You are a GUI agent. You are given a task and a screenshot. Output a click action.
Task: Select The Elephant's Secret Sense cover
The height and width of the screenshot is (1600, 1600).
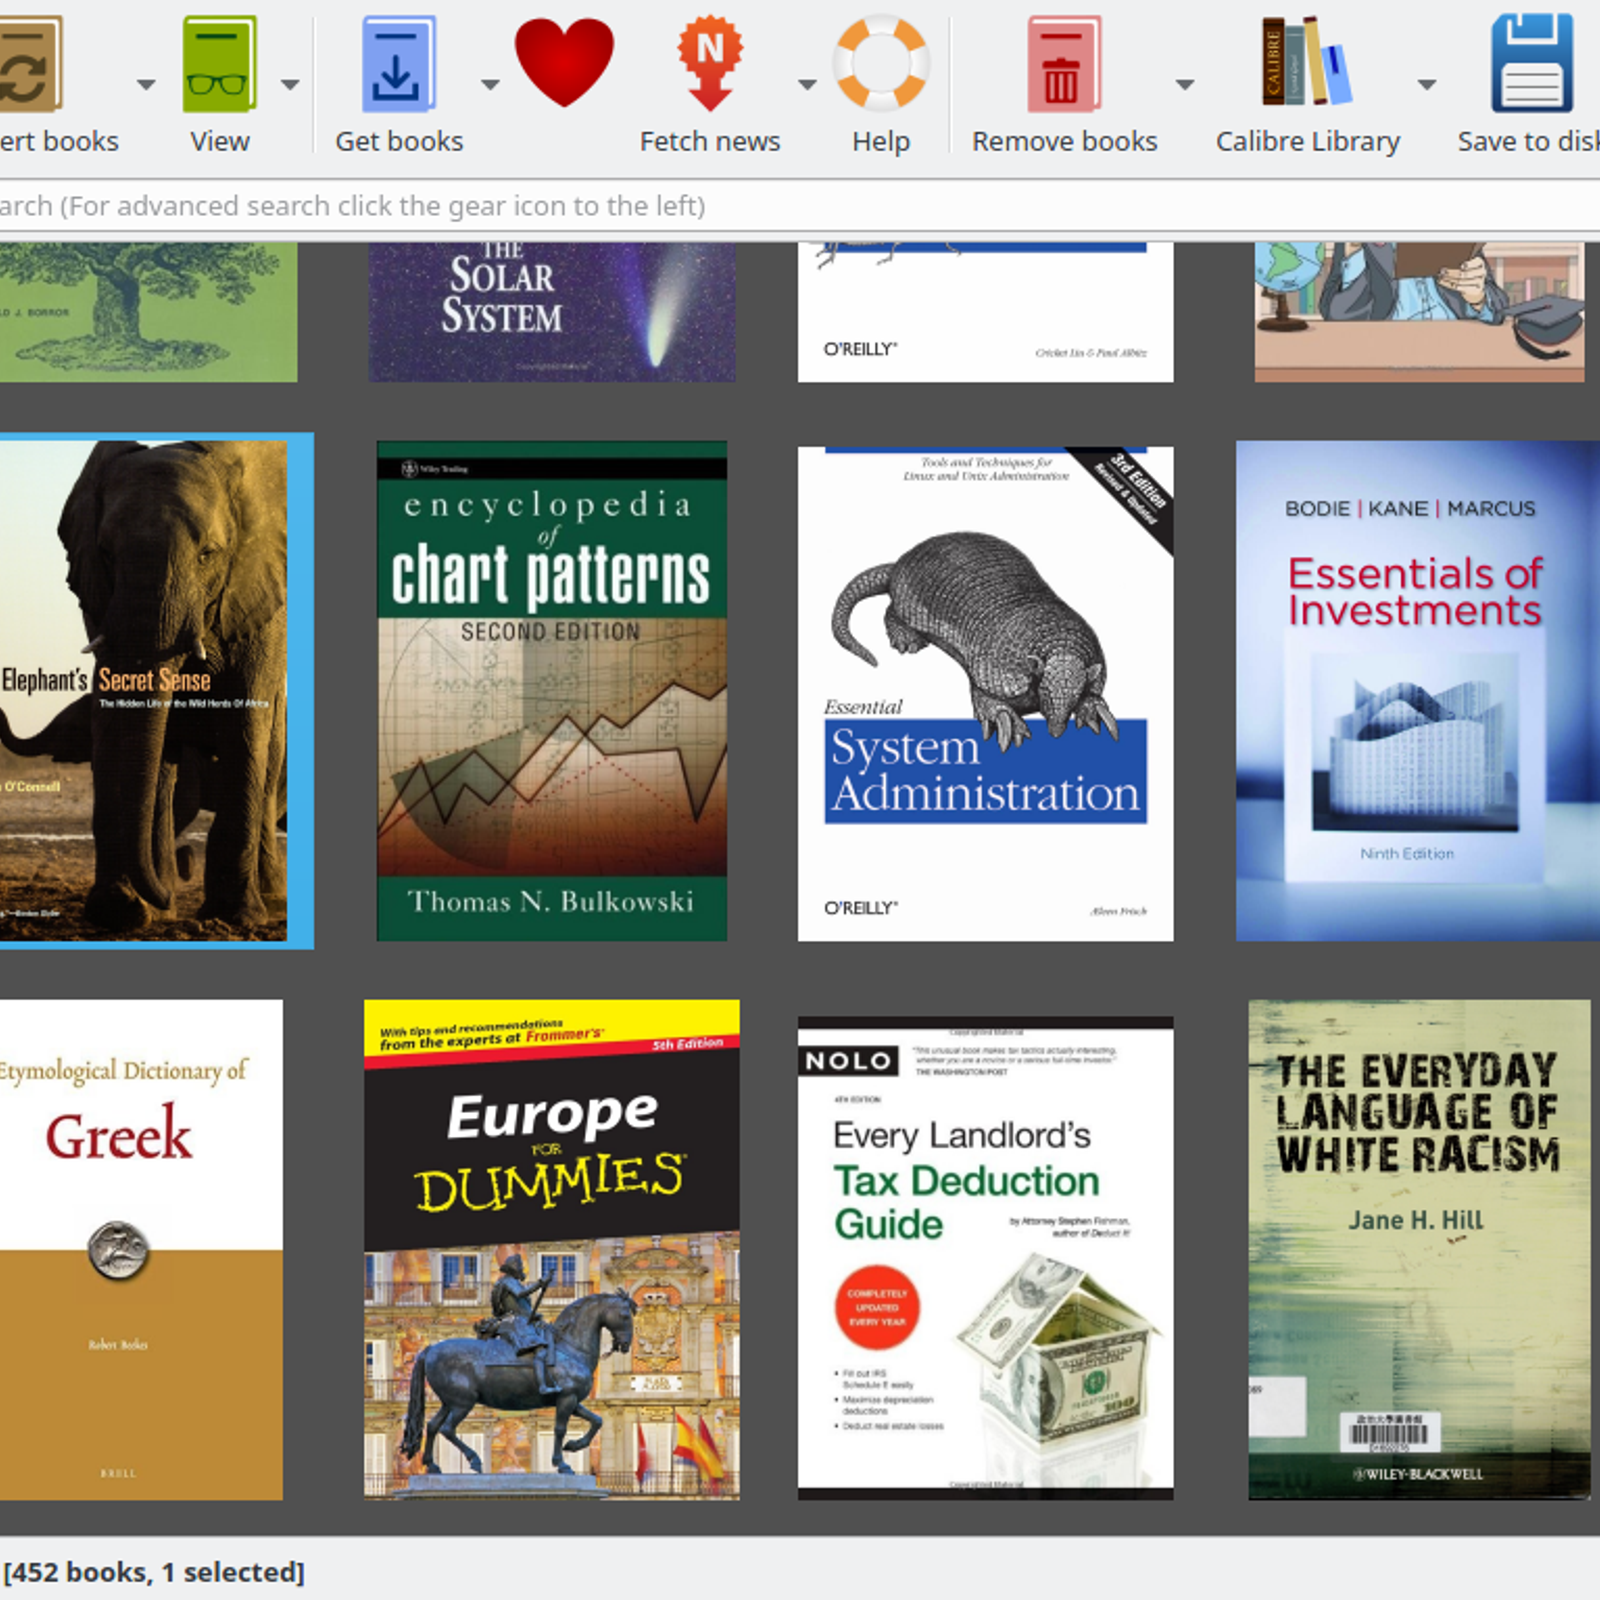coord(144,691)
